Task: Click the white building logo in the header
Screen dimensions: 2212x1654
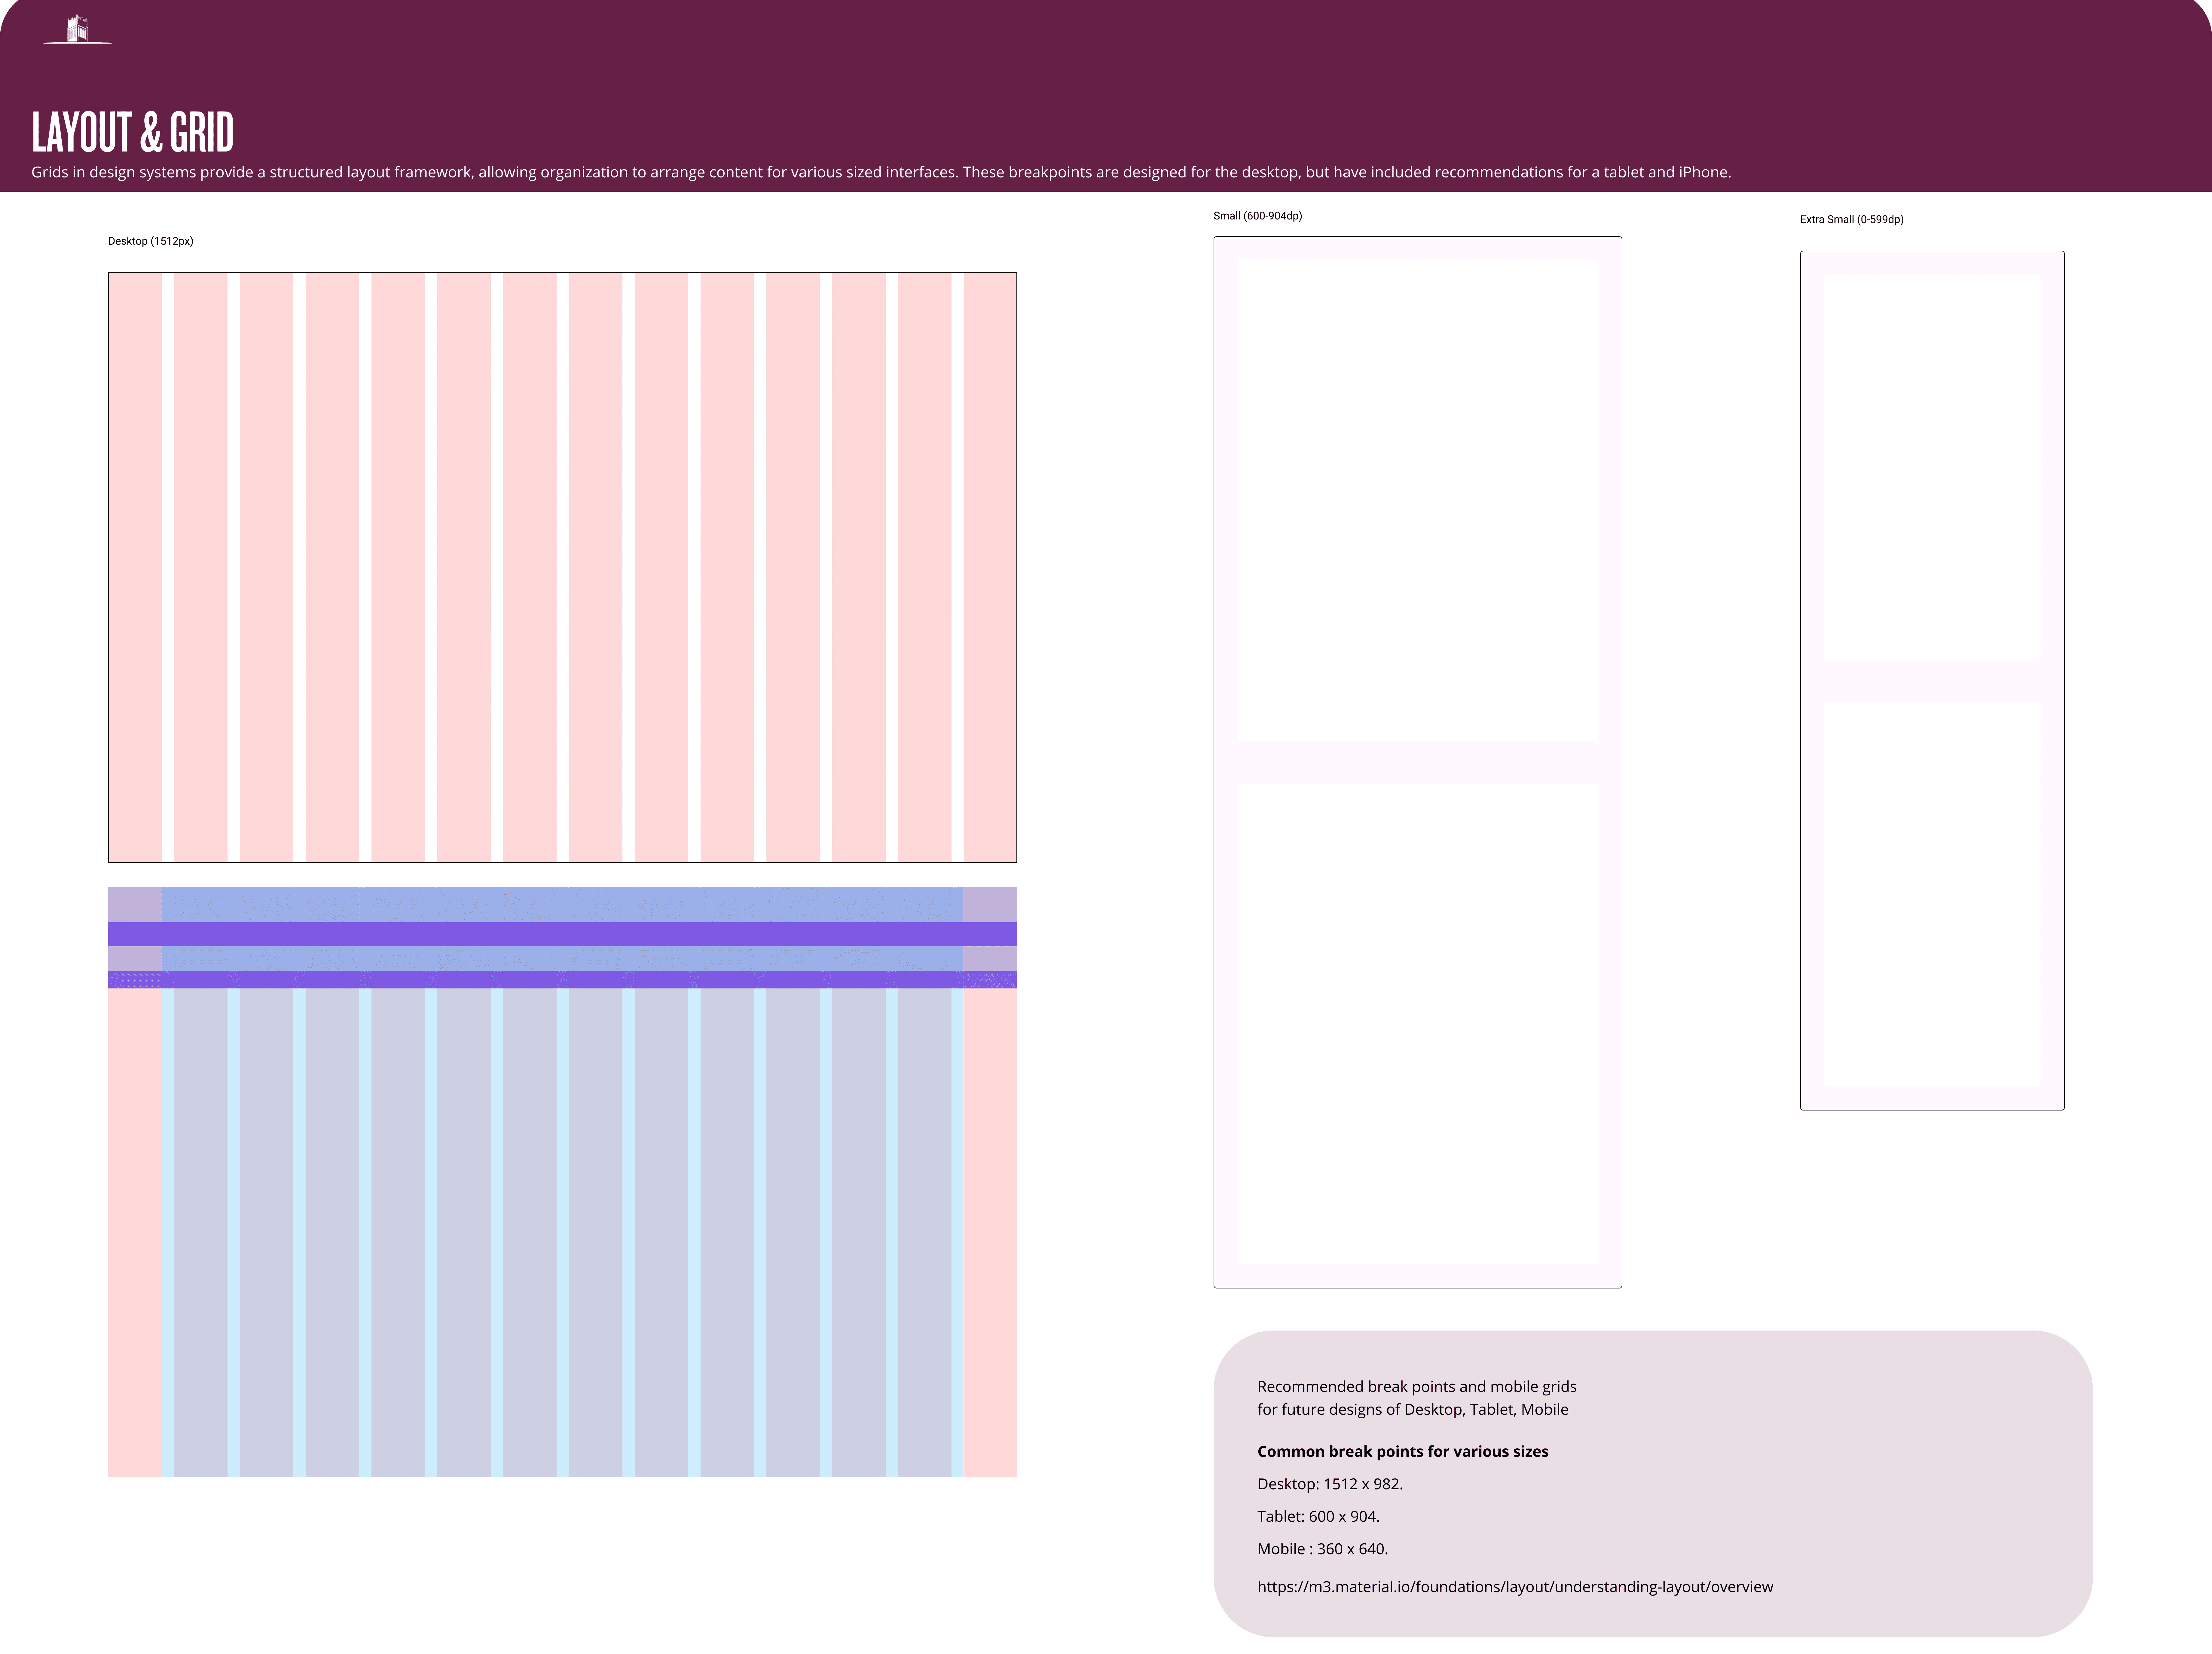Action: click(x=78, y=29)
